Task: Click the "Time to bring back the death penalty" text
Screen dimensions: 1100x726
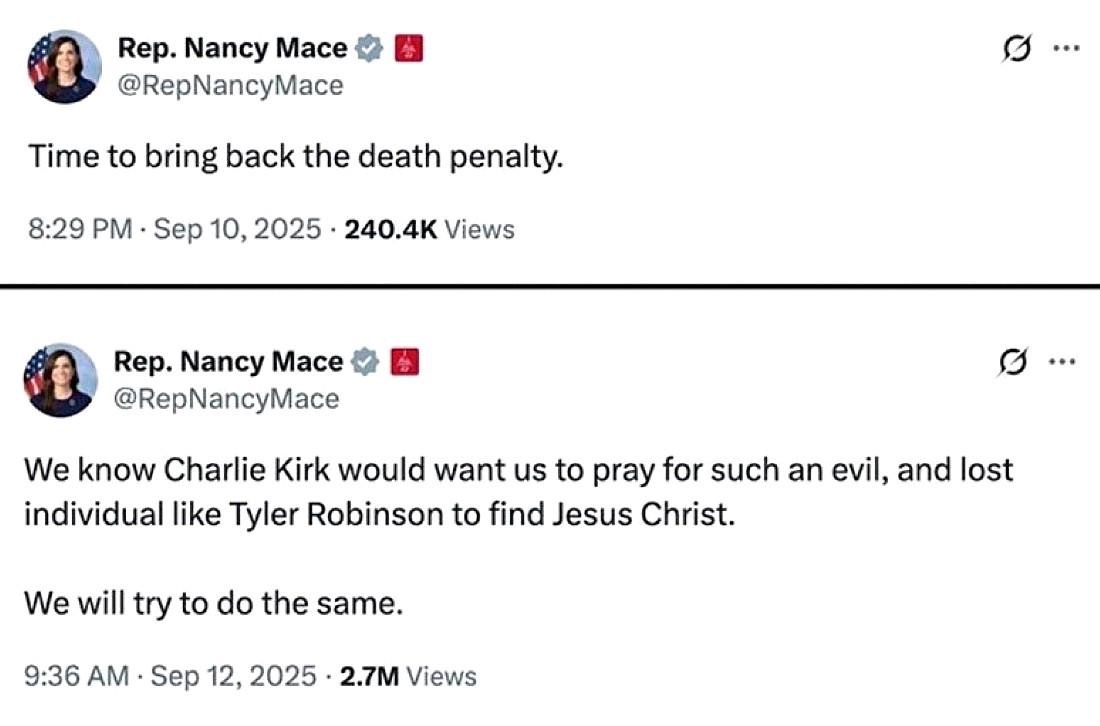Action: 295,157
